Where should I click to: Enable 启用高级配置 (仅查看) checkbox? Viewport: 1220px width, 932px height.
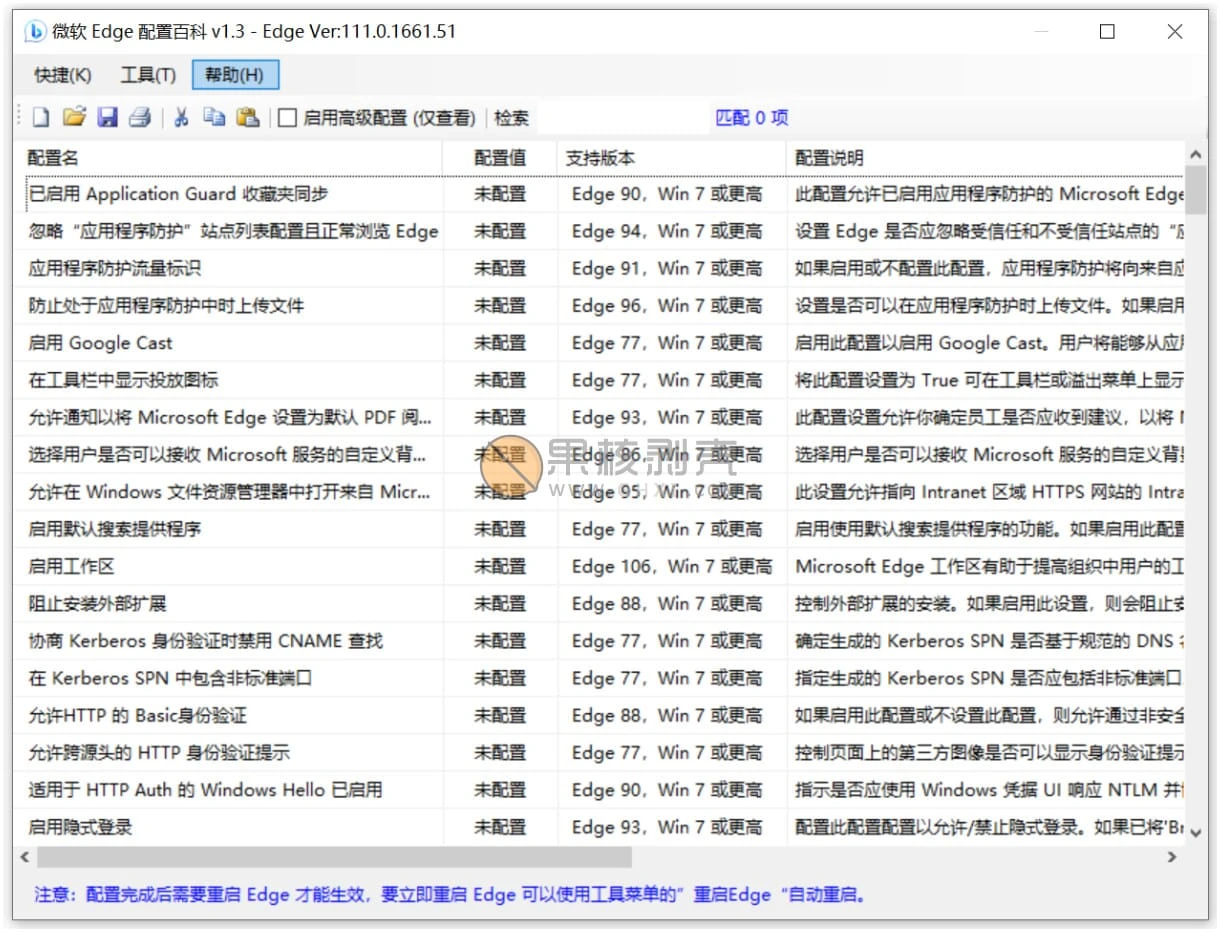coord(288,118)
